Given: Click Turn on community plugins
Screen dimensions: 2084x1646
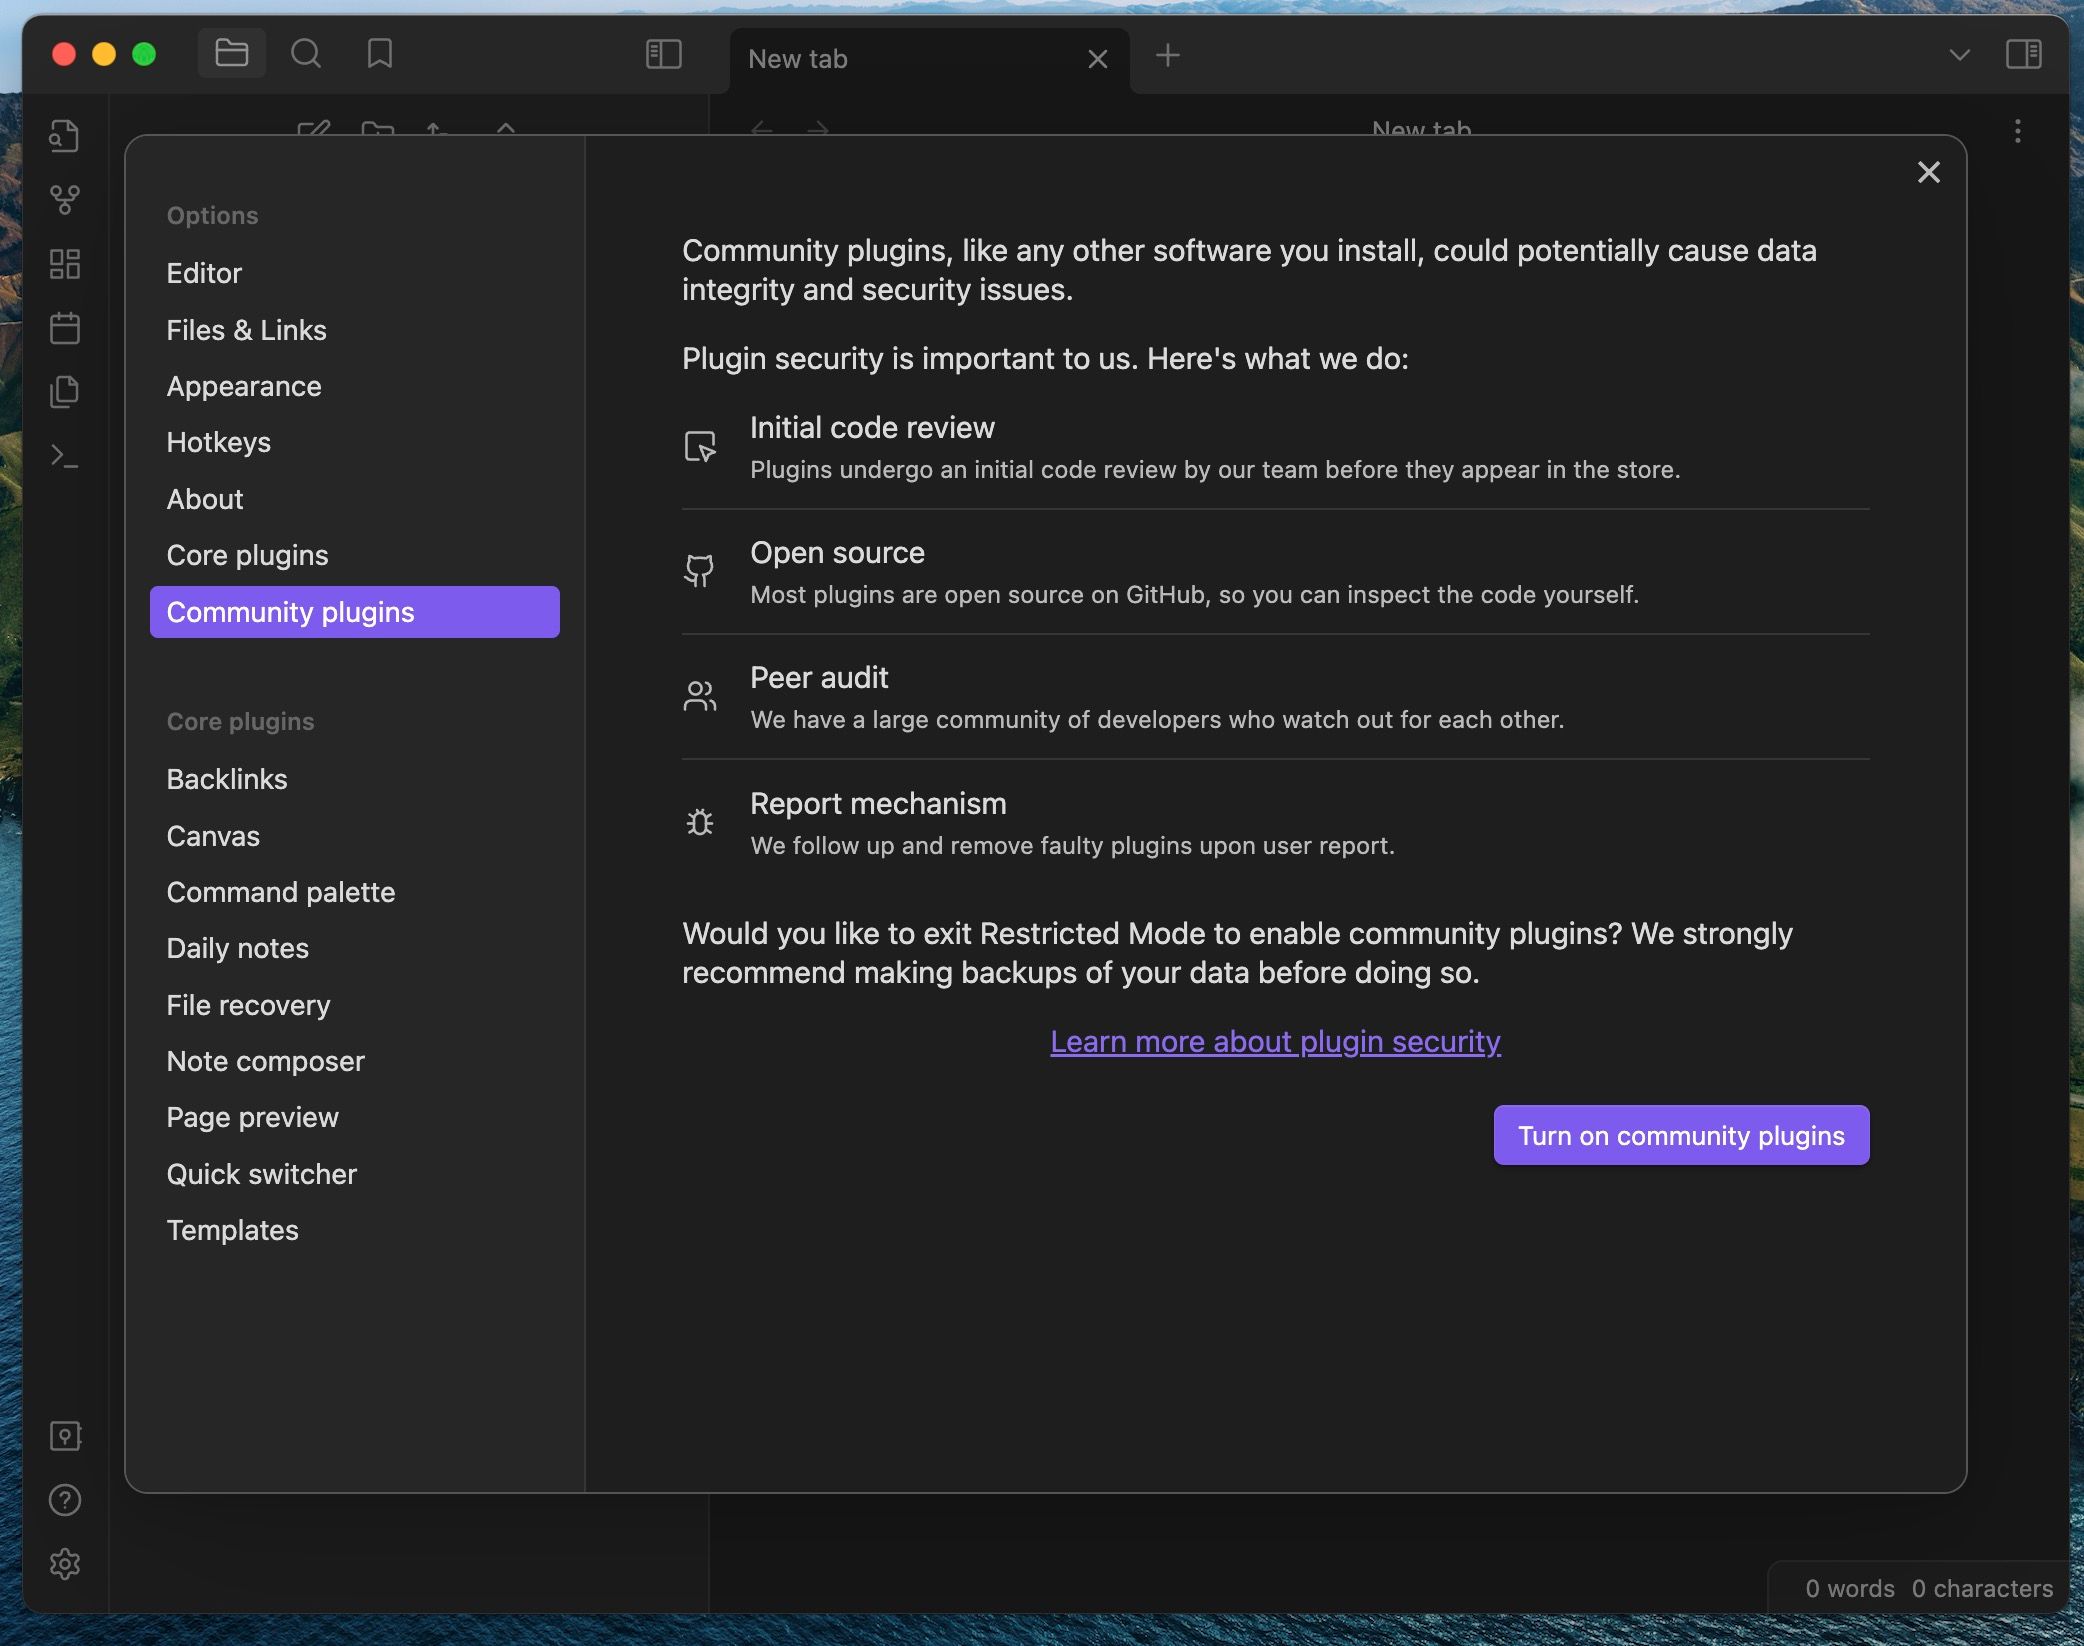Looking at the screenshot, I should (1680, 1135).
